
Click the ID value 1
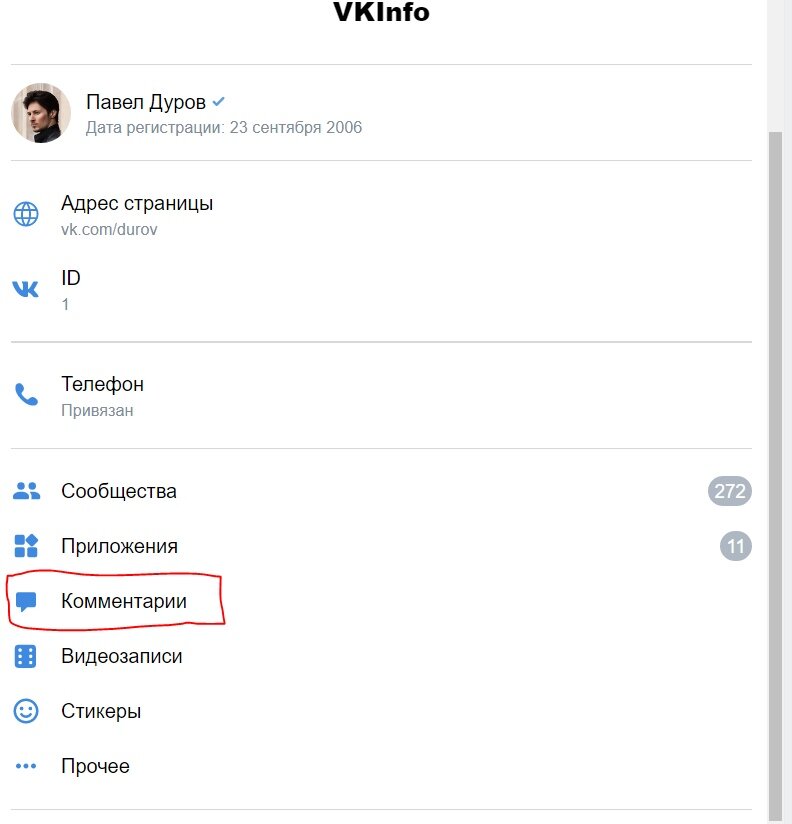coord(65,304)
